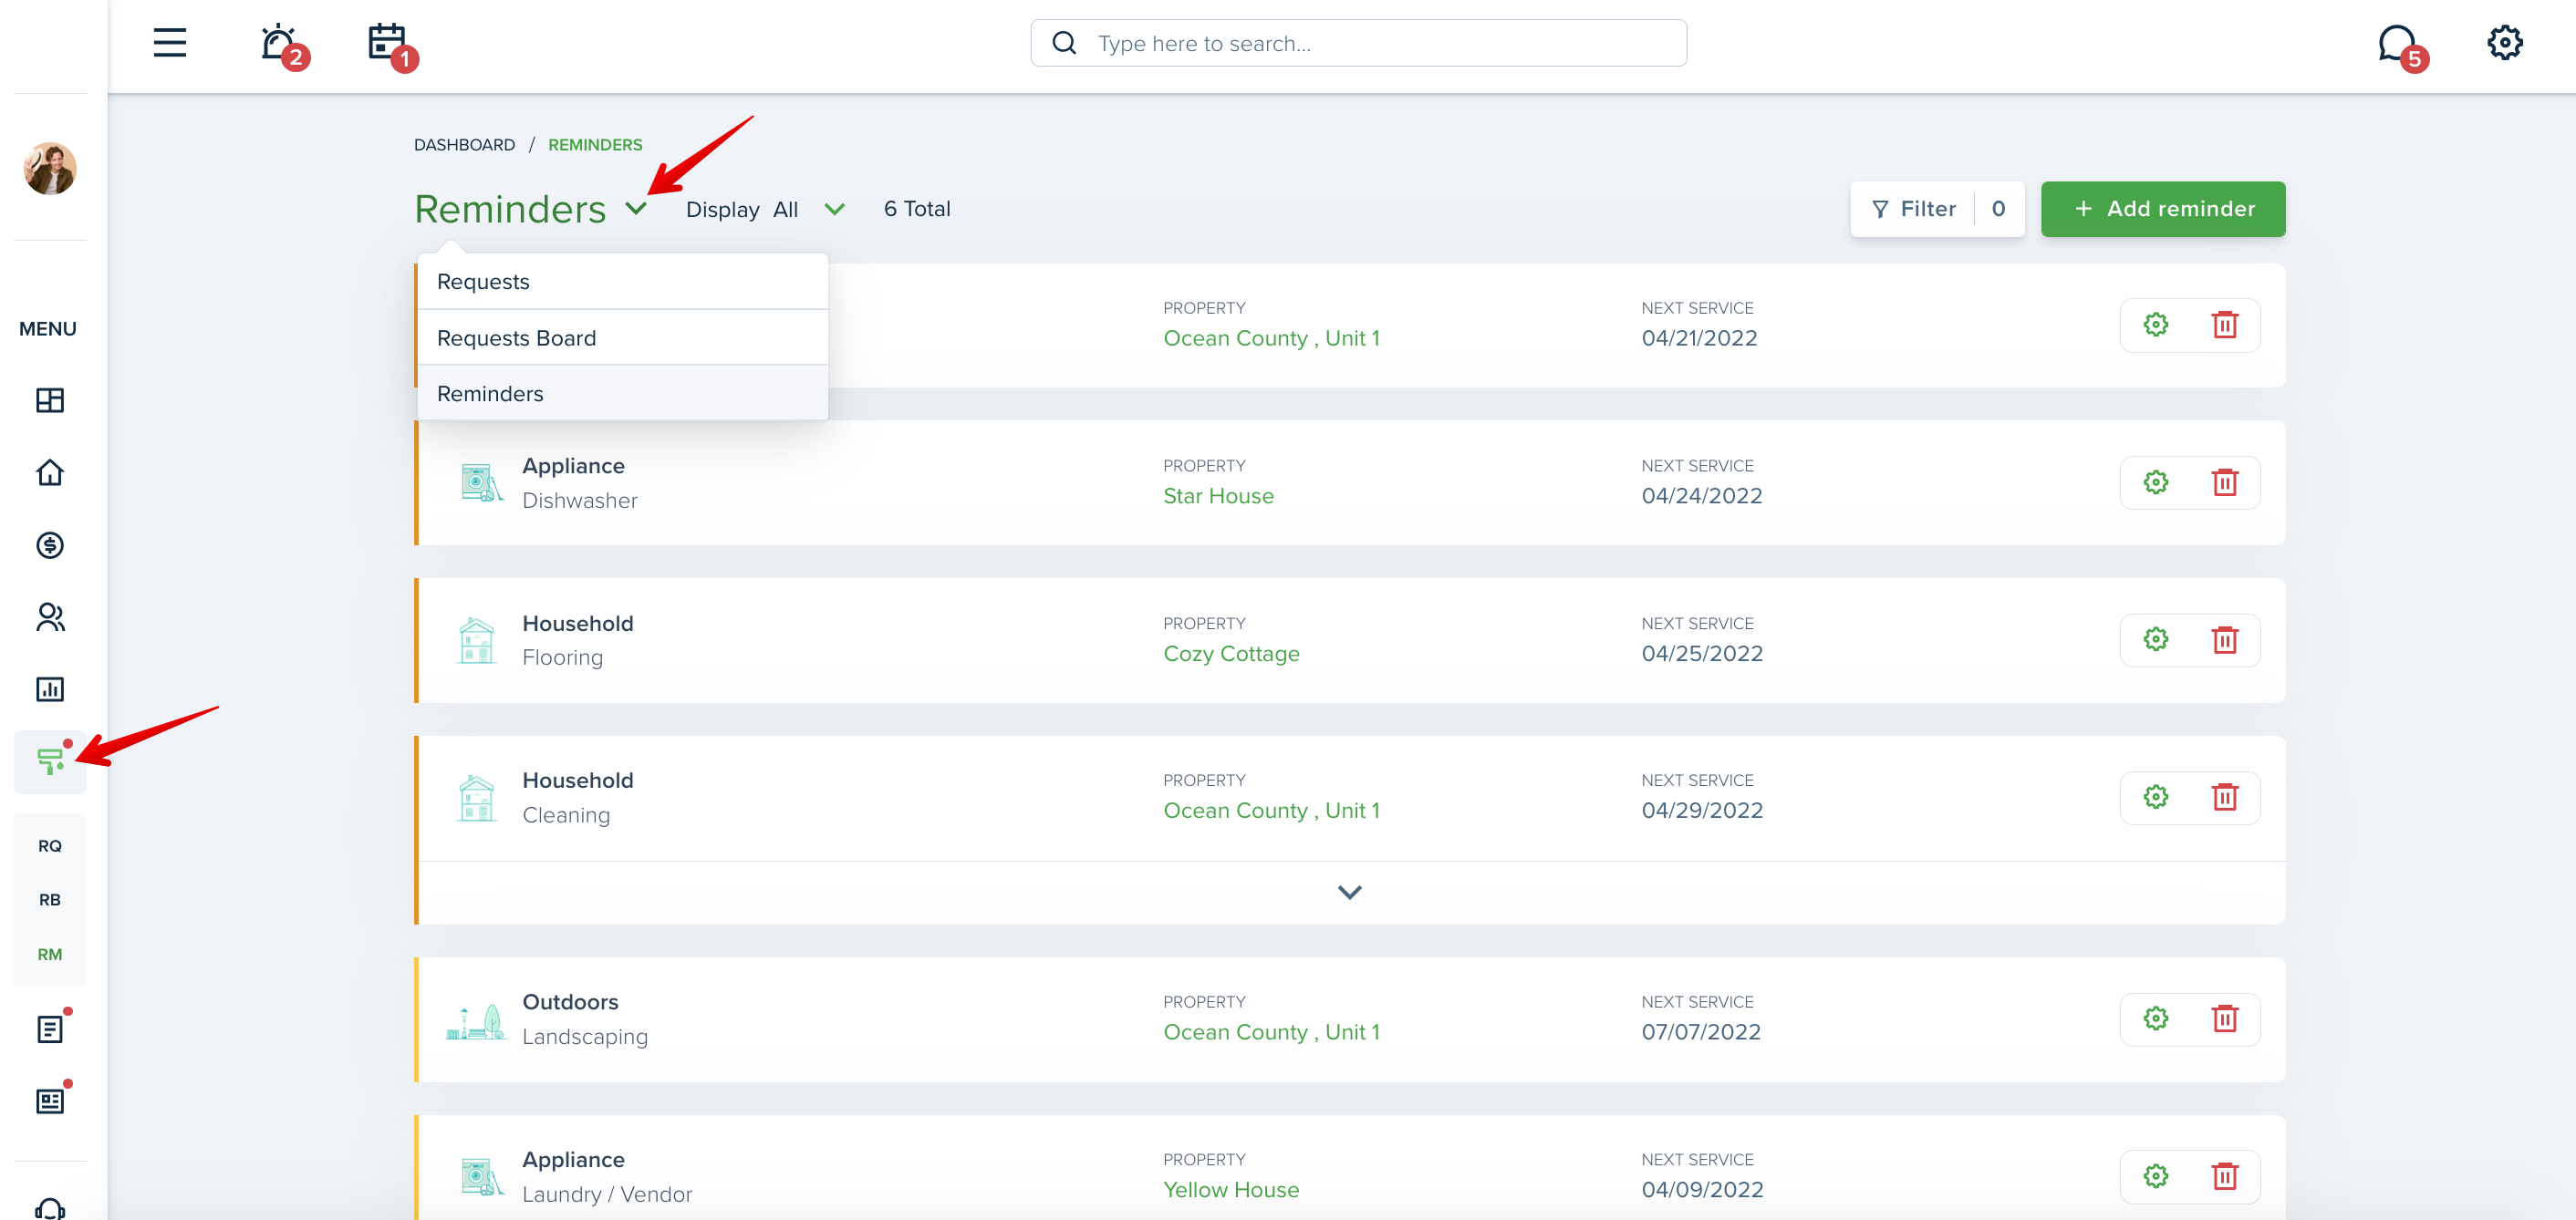Open the maintenance paint roller icon in sidebar
The width and height of the screenshot is (2576, 1220).
(50, 761)
